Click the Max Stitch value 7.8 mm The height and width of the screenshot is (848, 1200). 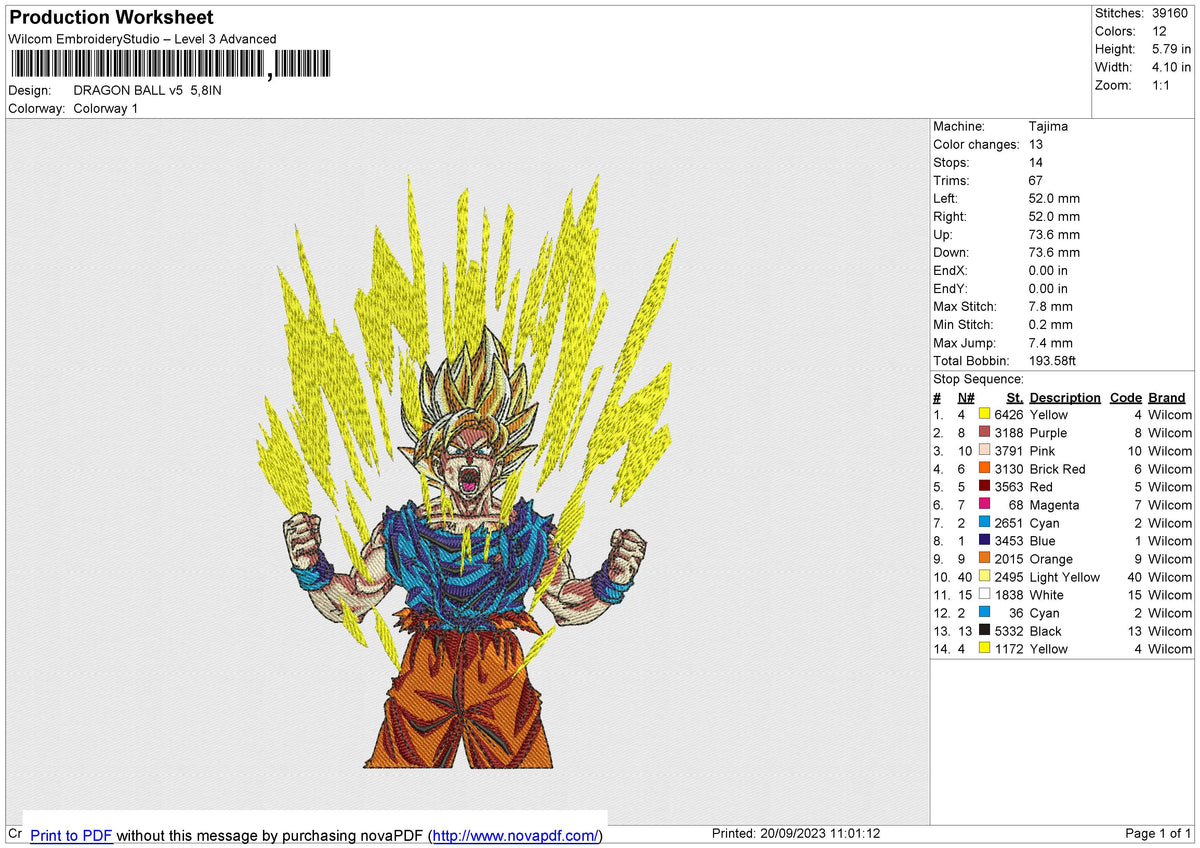(x=1050, y=307)
